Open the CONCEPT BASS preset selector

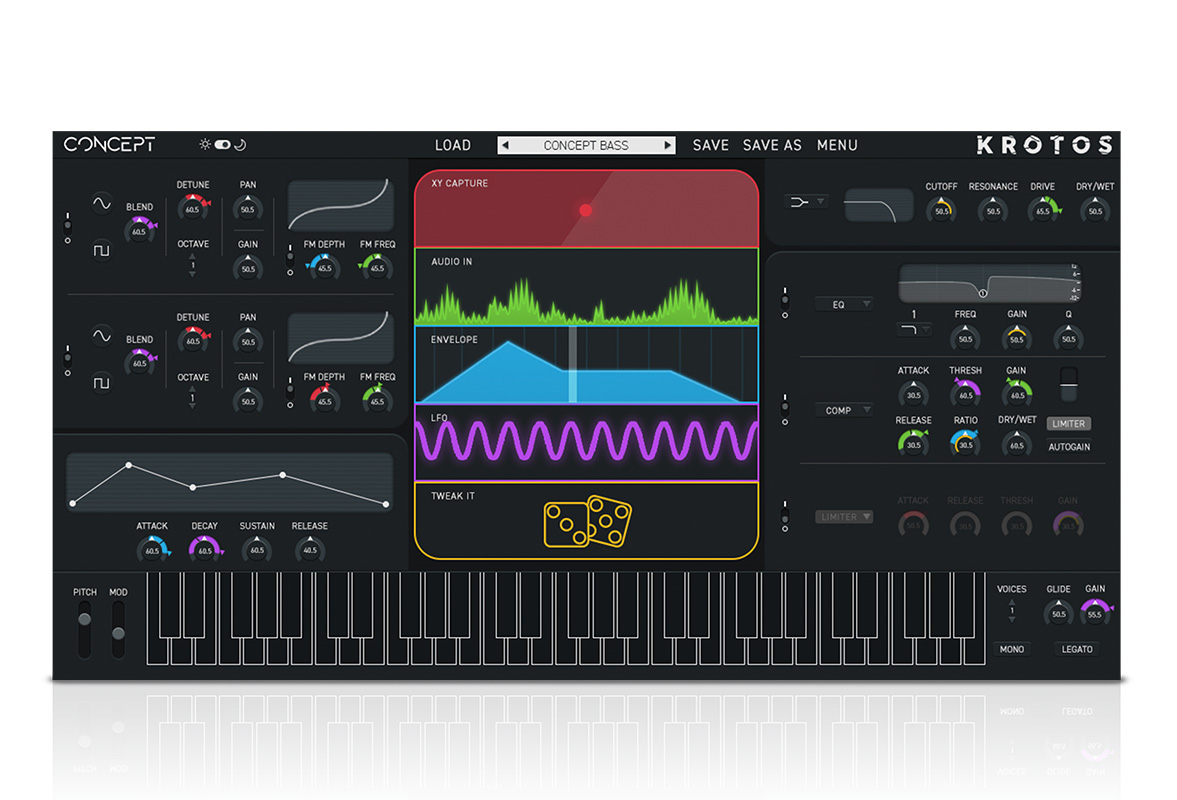(x=586, y=145)
